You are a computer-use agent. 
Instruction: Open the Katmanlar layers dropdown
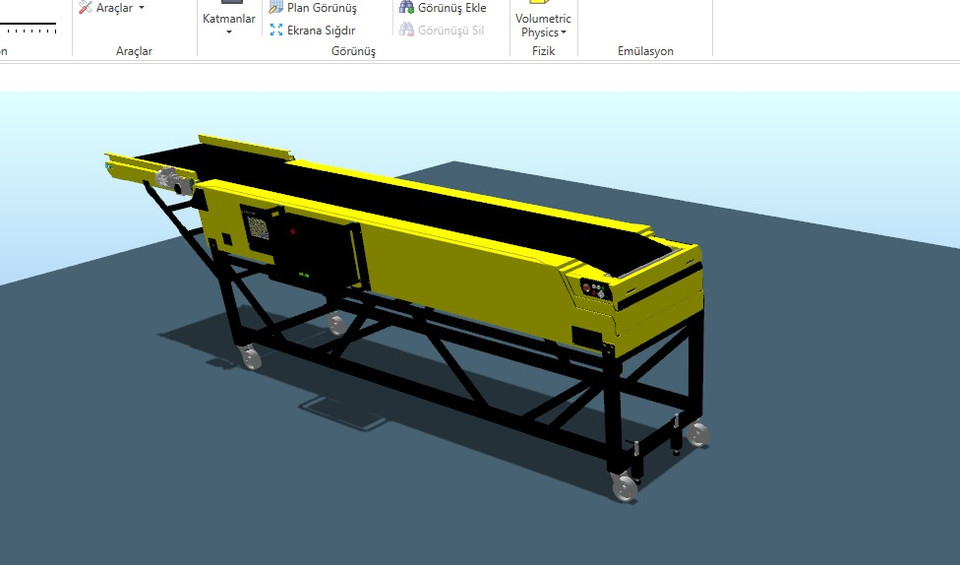coord(229,21)
